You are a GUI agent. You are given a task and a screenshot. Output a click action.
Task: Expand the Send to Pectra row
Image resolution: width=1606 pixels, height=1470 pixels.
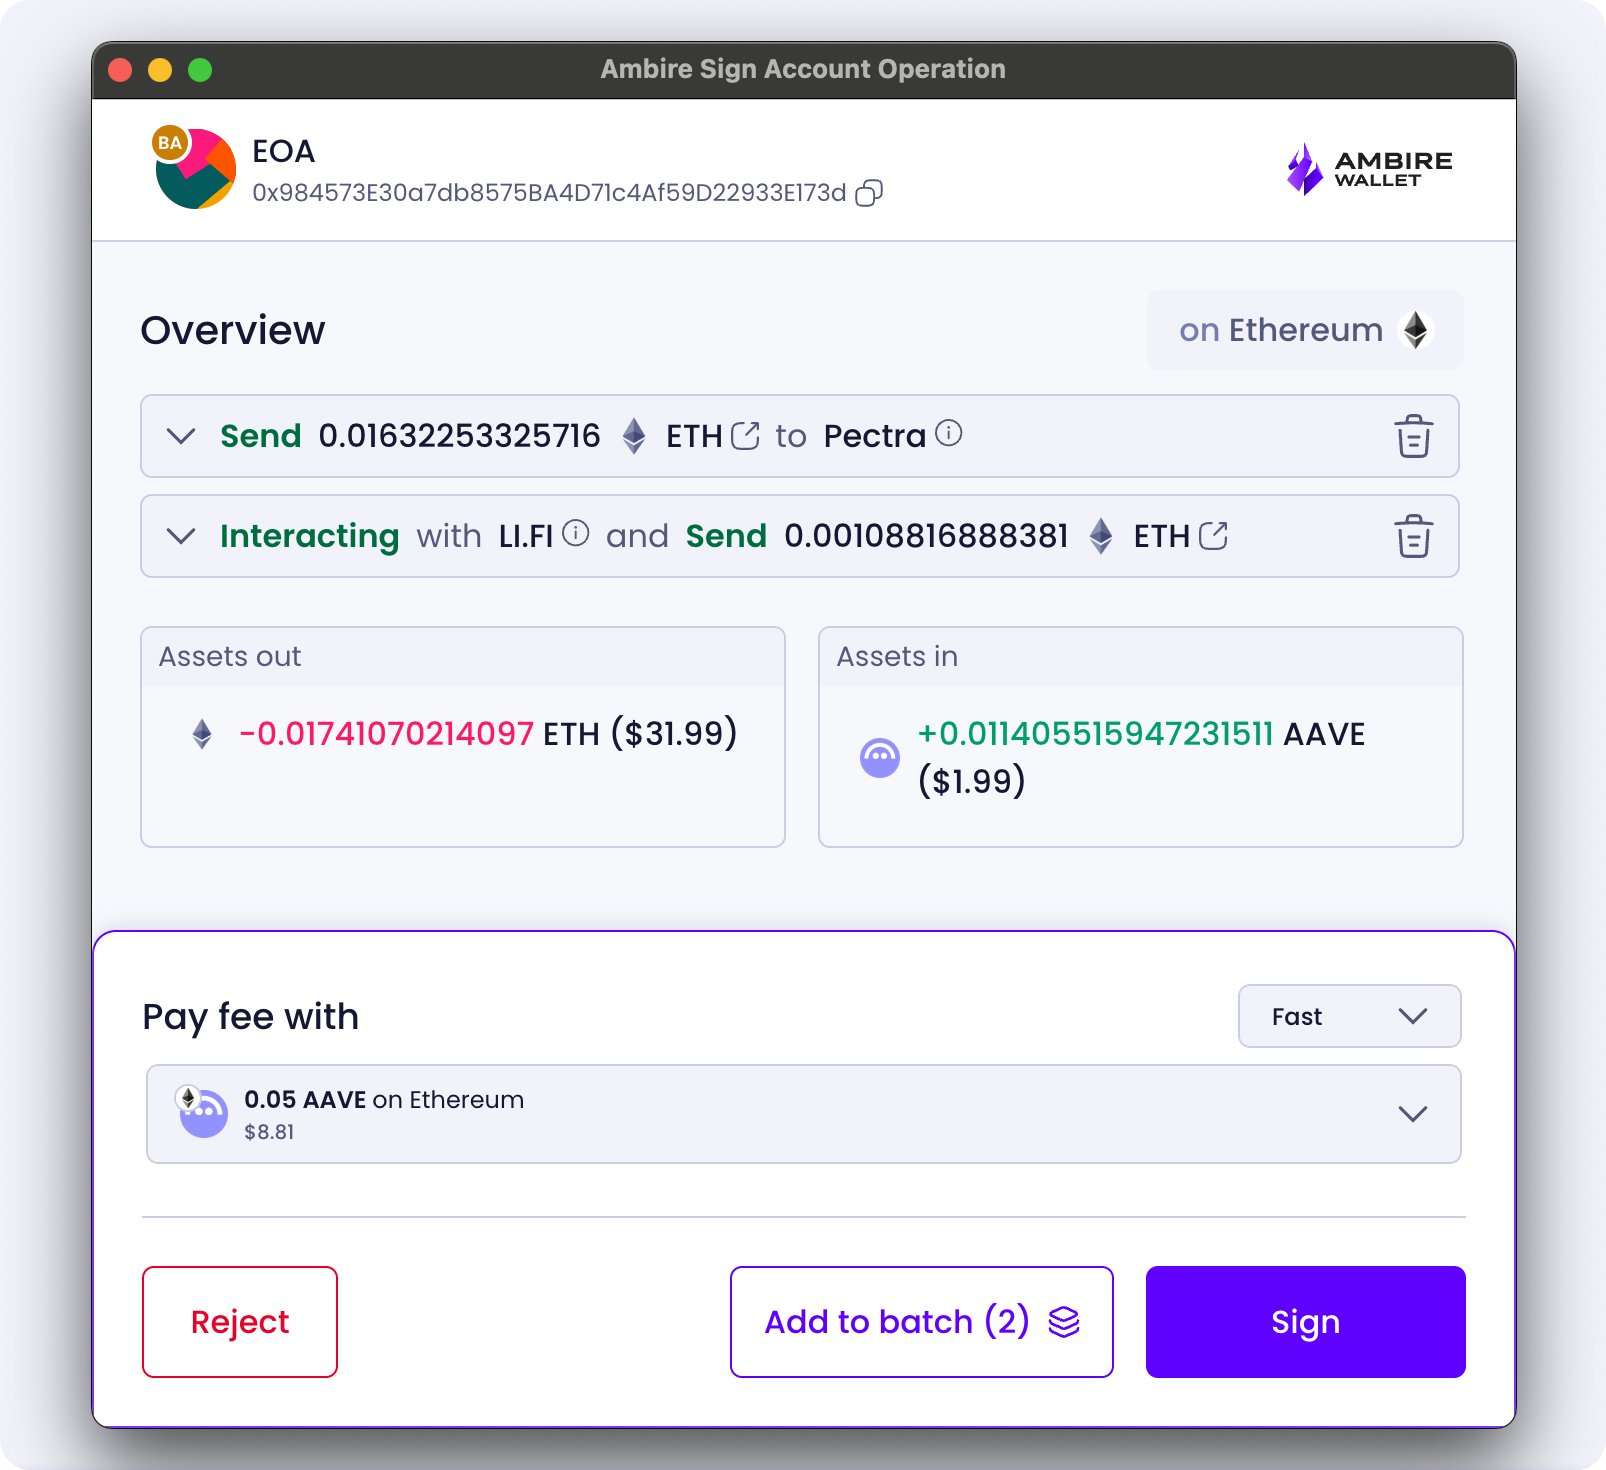point(181,436)
